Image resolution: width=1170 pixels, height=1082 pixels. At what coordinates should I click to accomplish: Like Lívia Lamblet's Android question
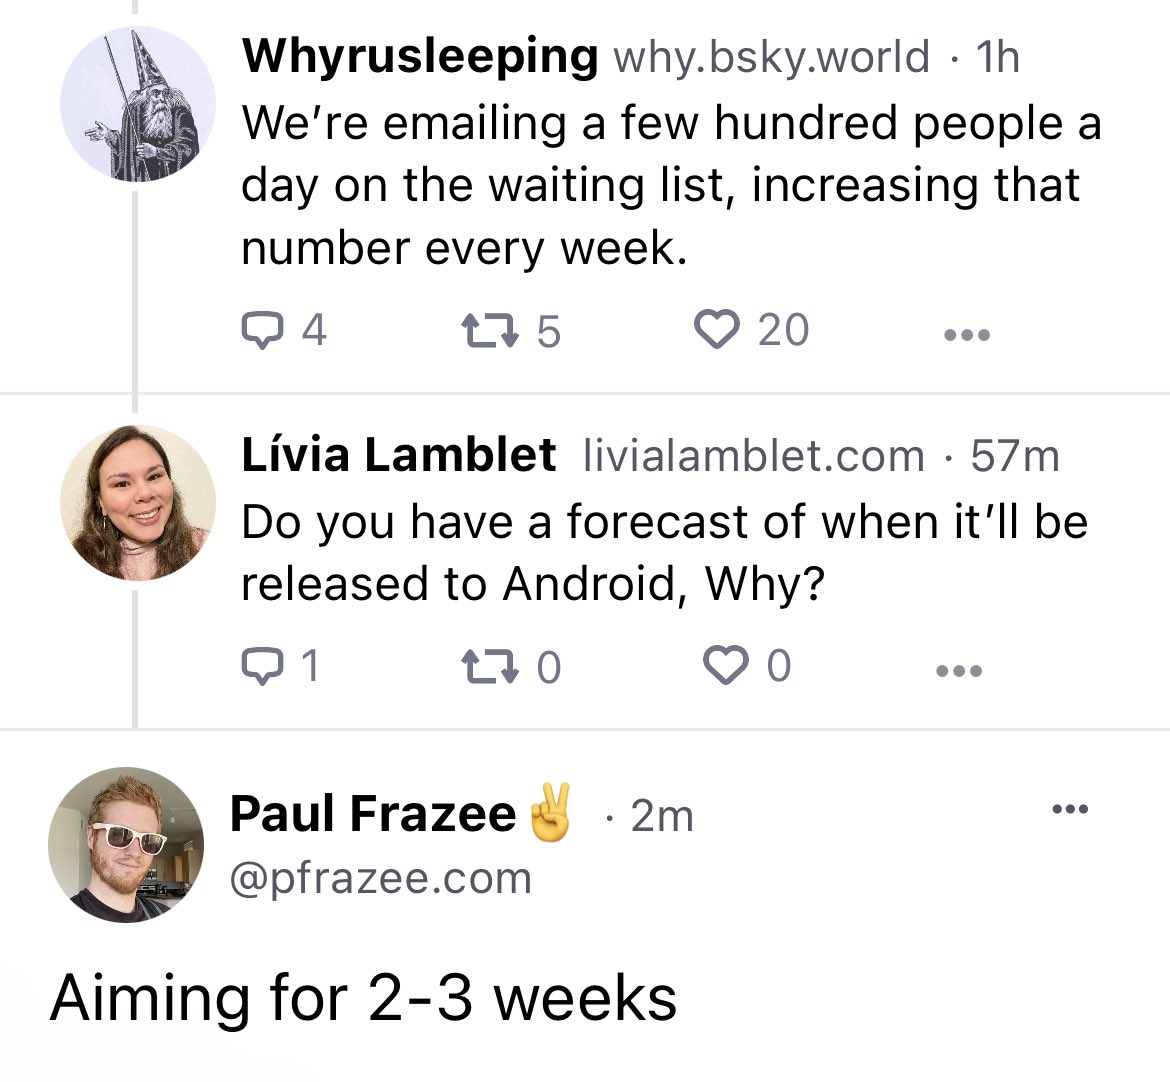click(725, 666)
